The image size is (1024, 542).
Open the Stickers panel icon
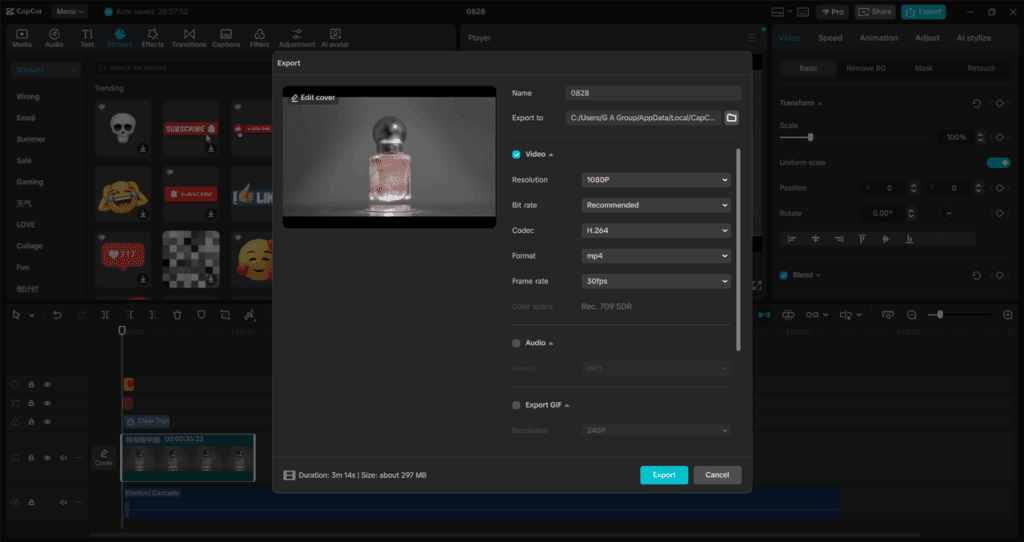point(119,35)
